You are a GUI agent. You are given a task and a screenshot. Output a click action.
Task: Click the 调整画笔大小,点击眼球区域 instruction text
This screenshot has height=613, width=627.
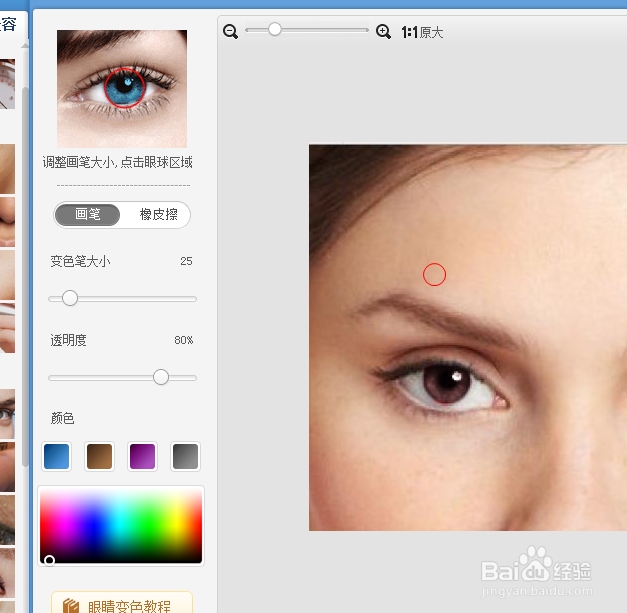(x=118, y=162)
